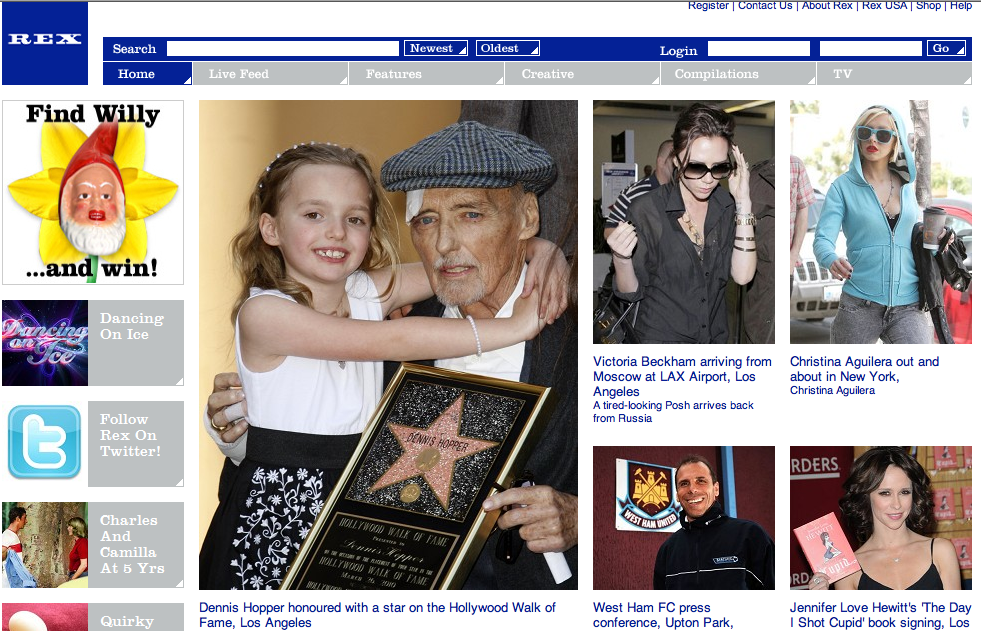The width and height of the screenshot is (981, 631).
Task: Open the Rex USA link
Action: (x=885, y=6)
